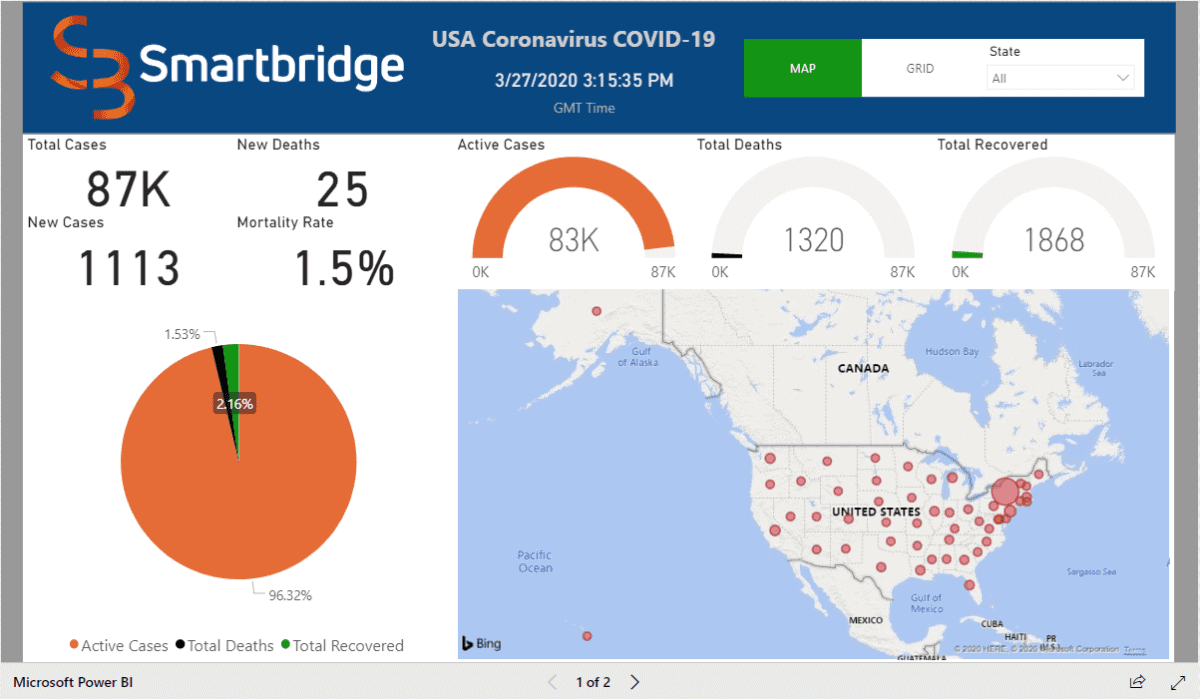Click the largest outbreak bubble near New York

pyautogui.click(x=1004, y=491)
